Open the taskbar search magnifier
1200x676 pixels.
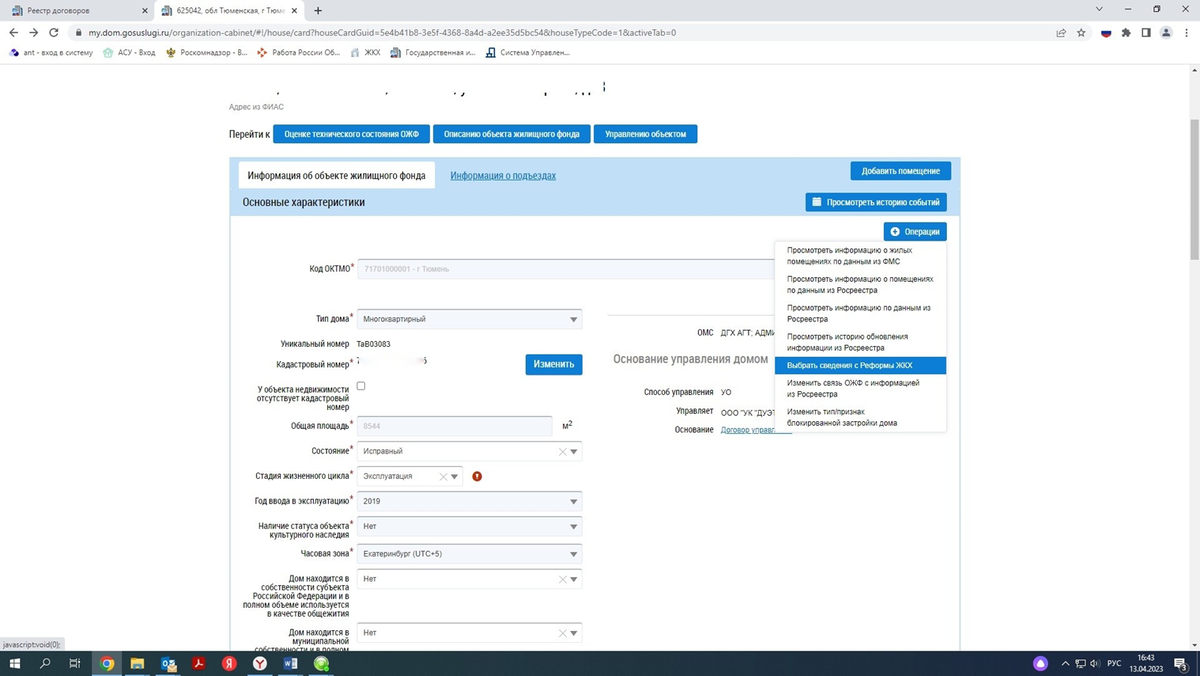click(45, 663)
